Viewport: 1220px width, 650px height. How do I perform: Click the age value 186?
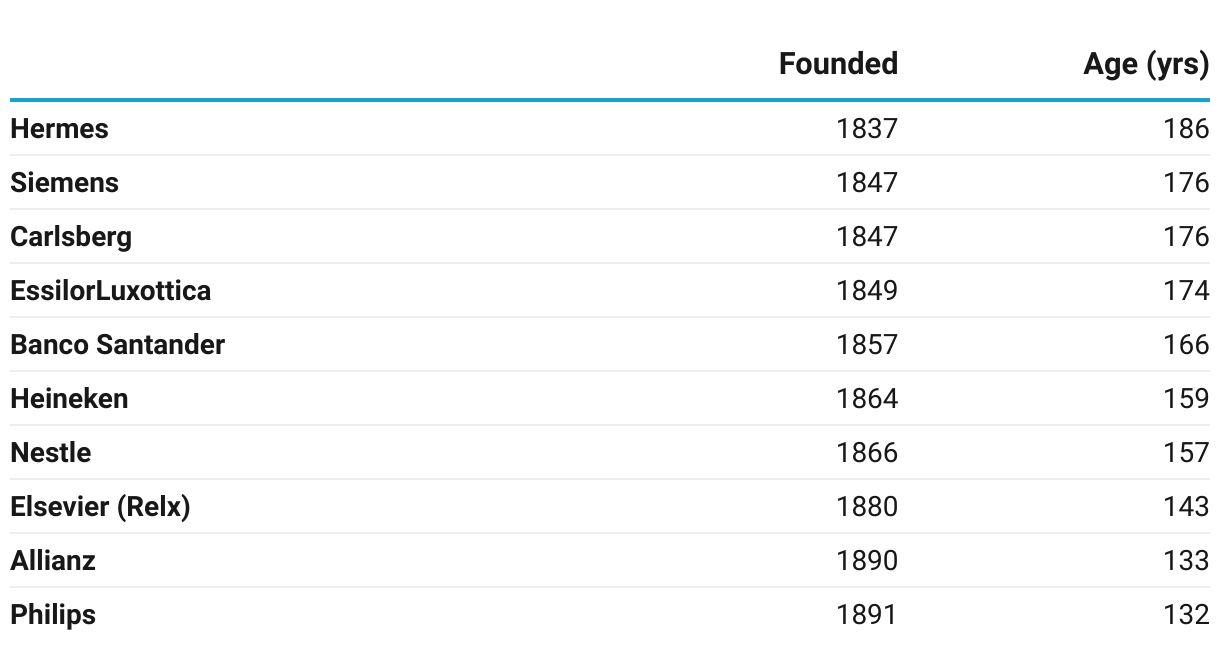point(1186,129)
